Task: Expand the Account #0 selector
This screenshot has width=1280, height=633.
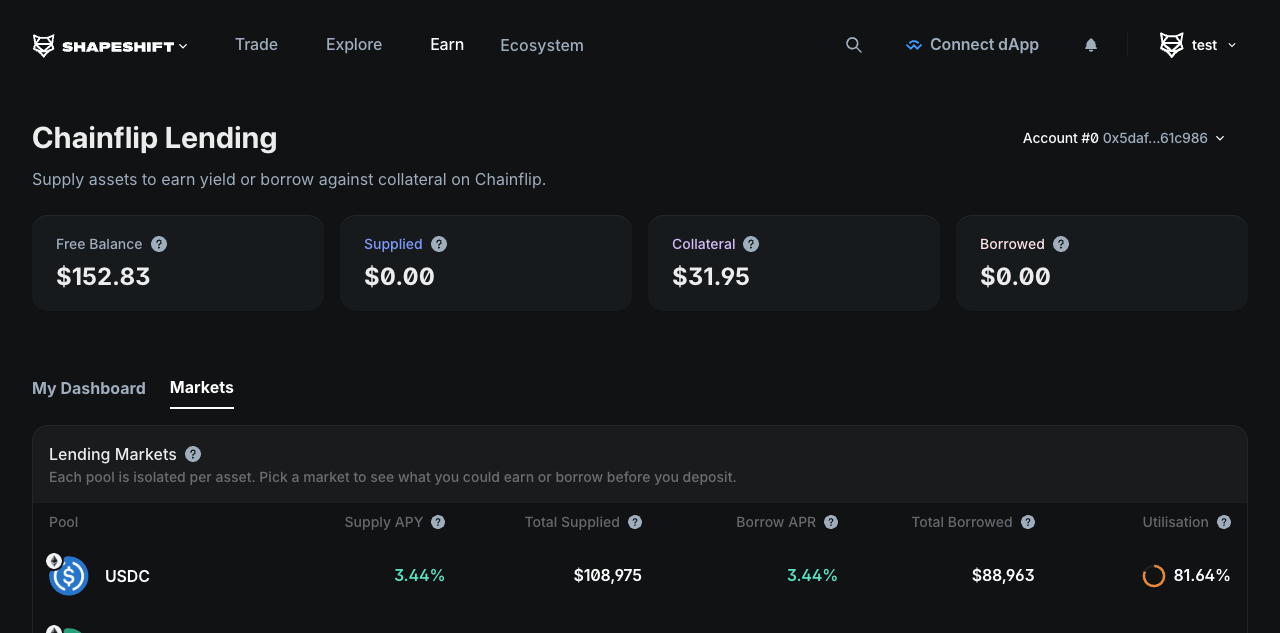Action: point(1123,138)
